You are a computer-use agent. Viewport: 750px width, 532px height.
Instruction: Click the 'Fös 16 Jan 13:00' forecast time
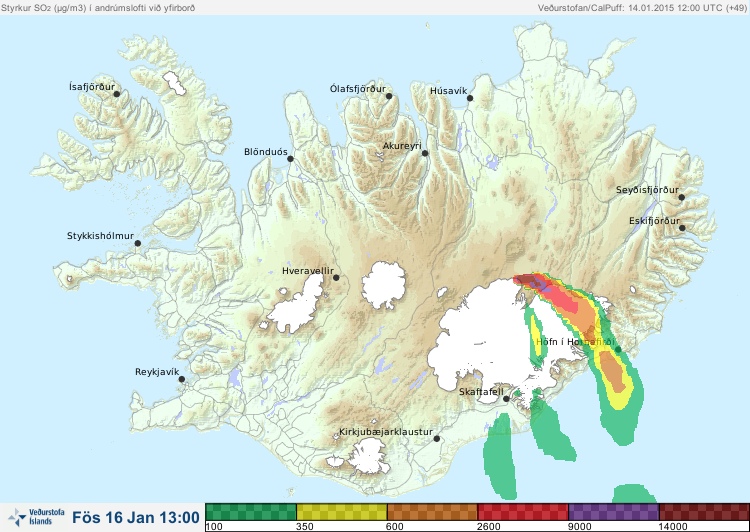pos(136,517)
